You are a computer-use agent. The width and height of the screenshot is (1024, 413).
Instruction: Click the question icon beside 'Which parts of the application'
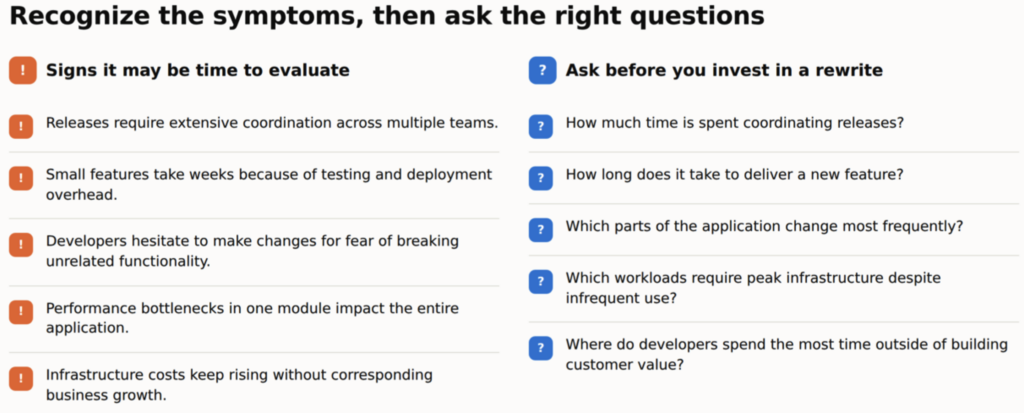(x=541, y=230)
